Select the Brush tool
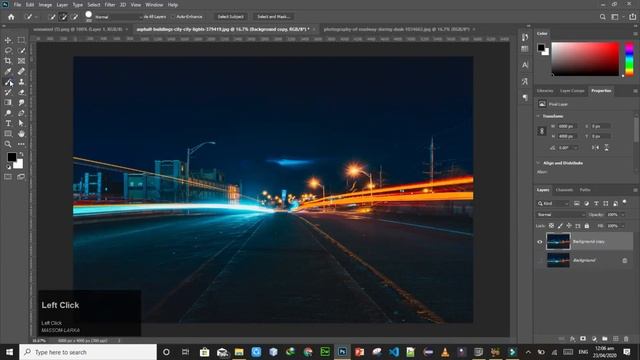The height and width of the screenshot is (360, 640). tap(8, 82)
